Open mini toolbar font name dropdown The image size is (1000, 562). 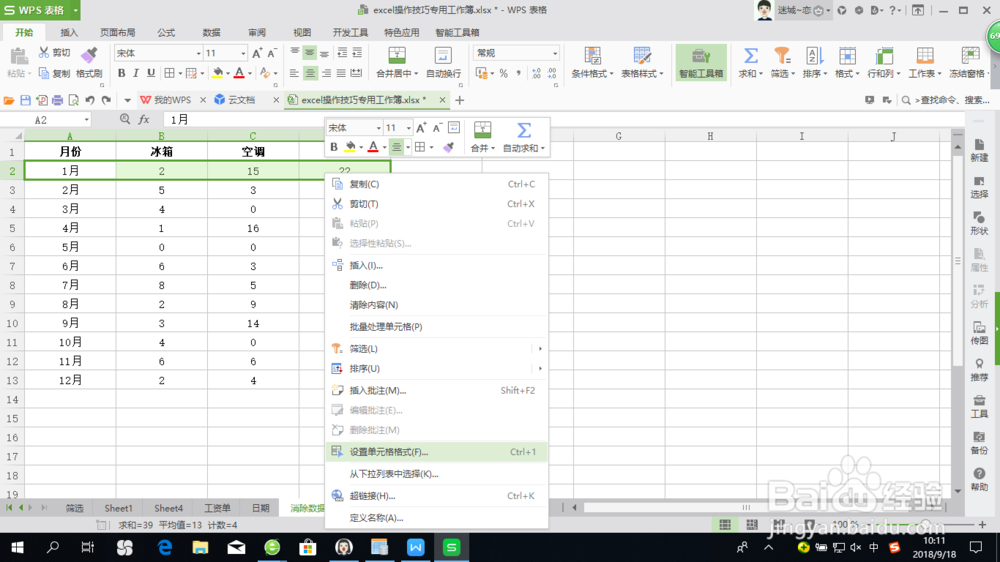[x=378, y=128]
